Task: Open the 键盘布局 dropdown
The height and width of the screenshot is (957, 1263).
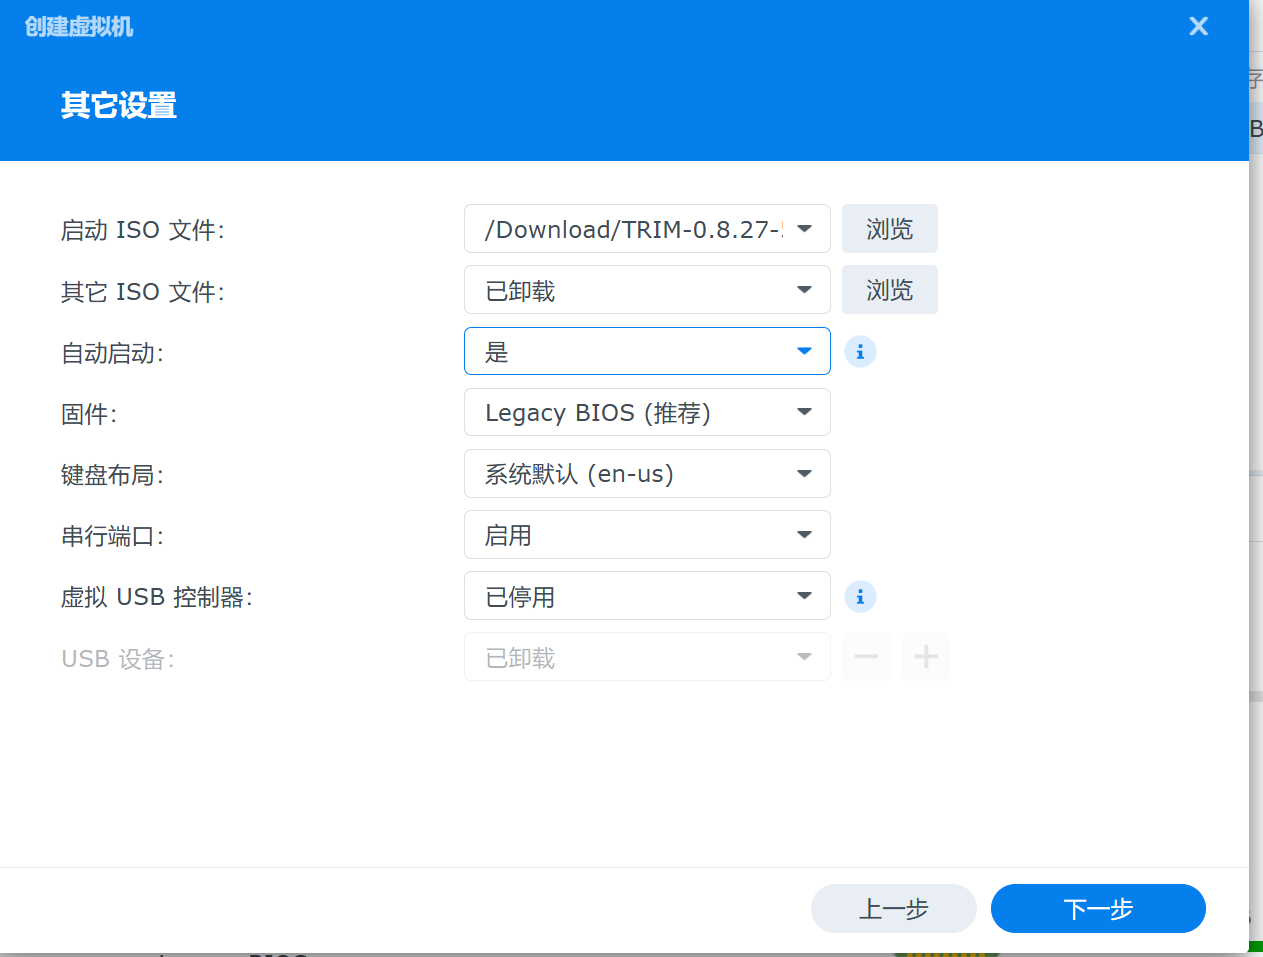Action: tap(647, 474)
